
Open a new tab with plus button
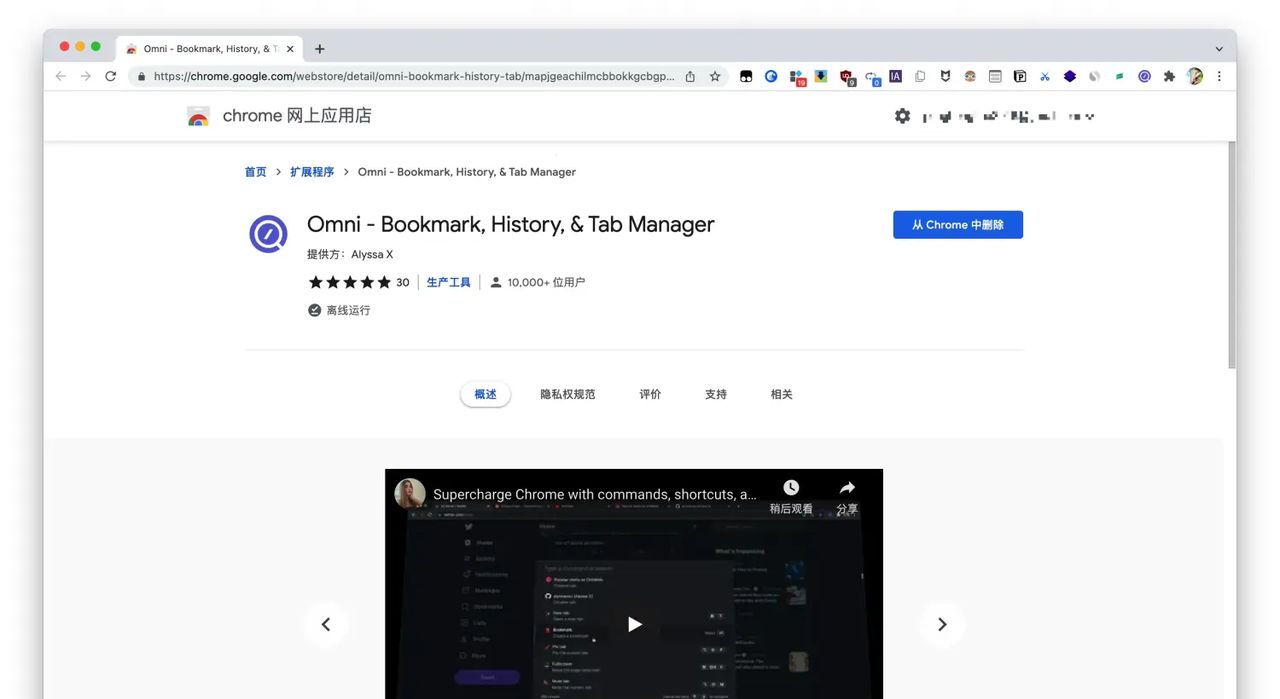pos(320,49)
